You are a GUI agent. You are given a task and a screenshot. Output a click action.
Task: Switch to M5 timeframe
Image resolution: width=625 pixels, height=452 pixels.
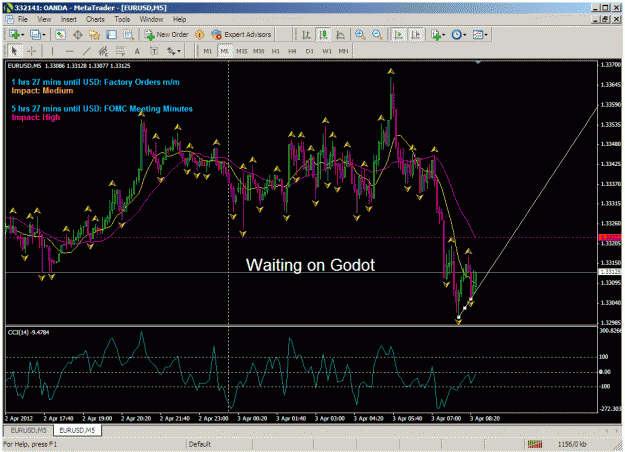225,51
